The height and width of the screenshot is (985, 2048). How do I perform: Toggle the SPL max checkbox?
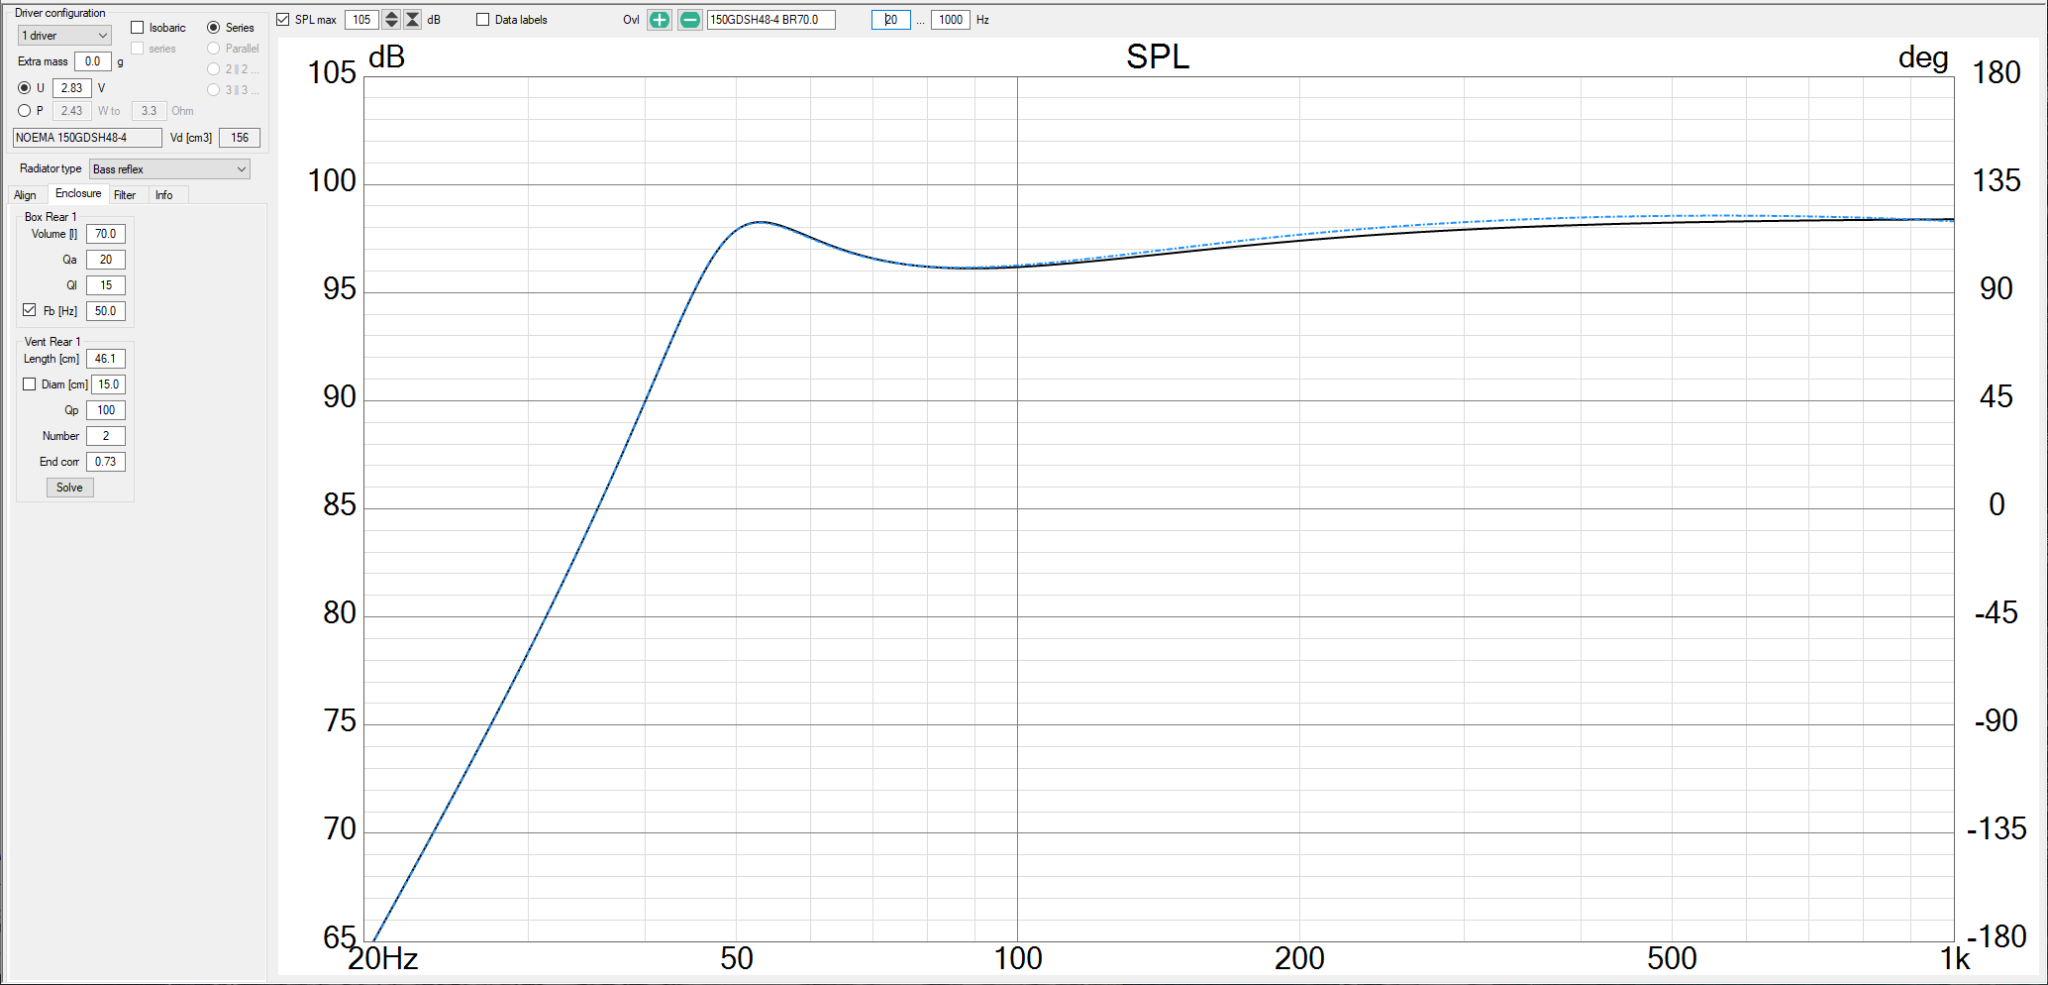(283, 20)
